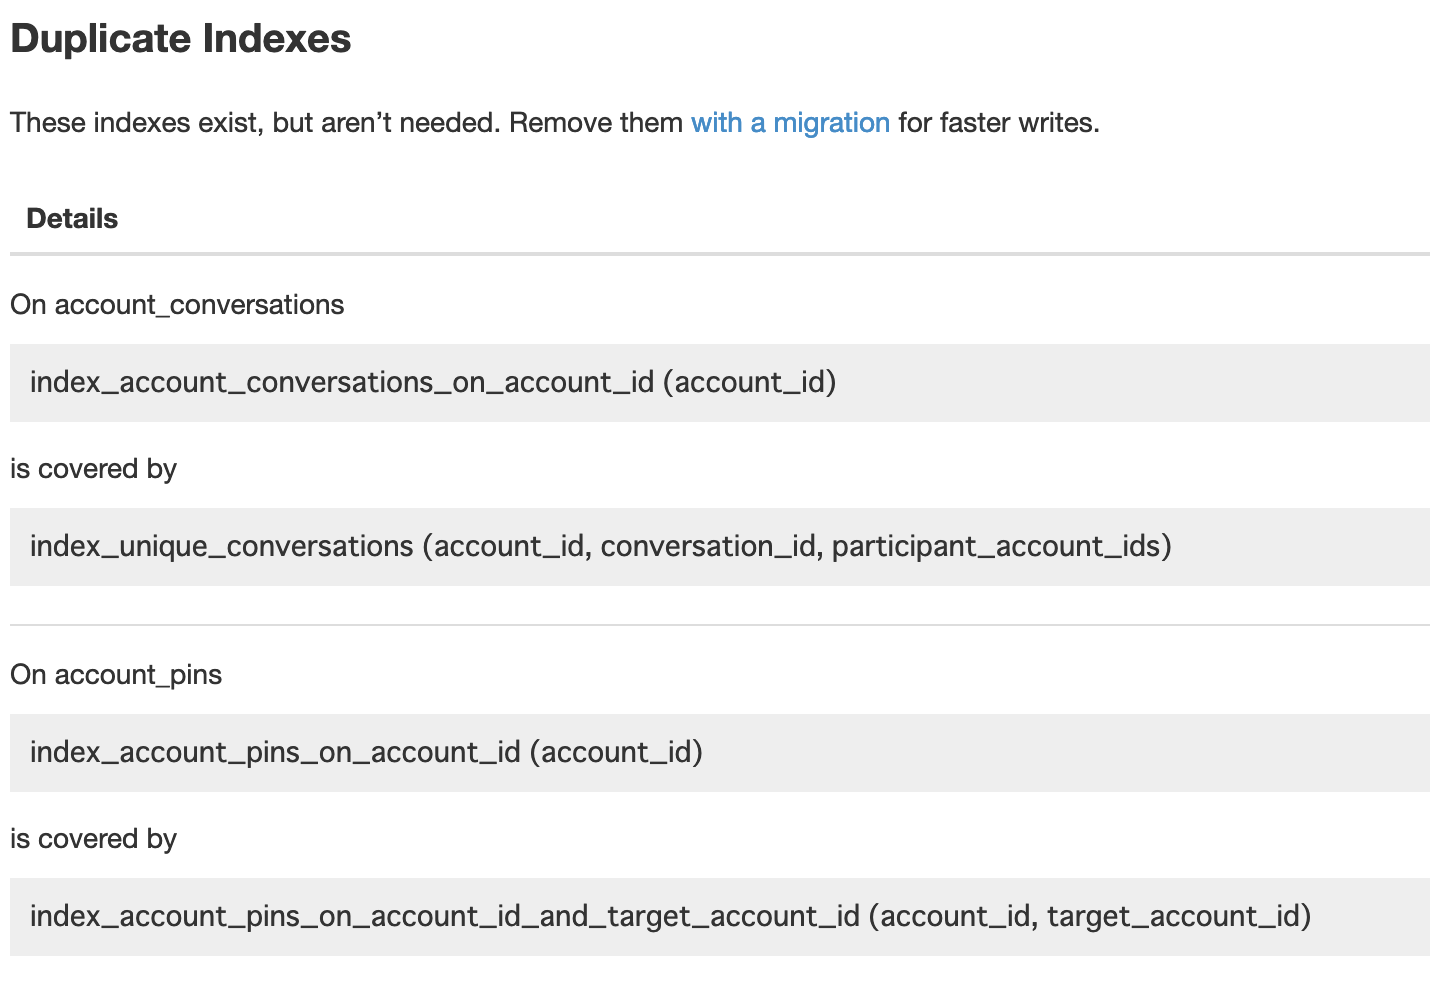Click the divider line above "On account_pins"
This screenshot has width=1444, height=996.
click(x=720, y=625)
